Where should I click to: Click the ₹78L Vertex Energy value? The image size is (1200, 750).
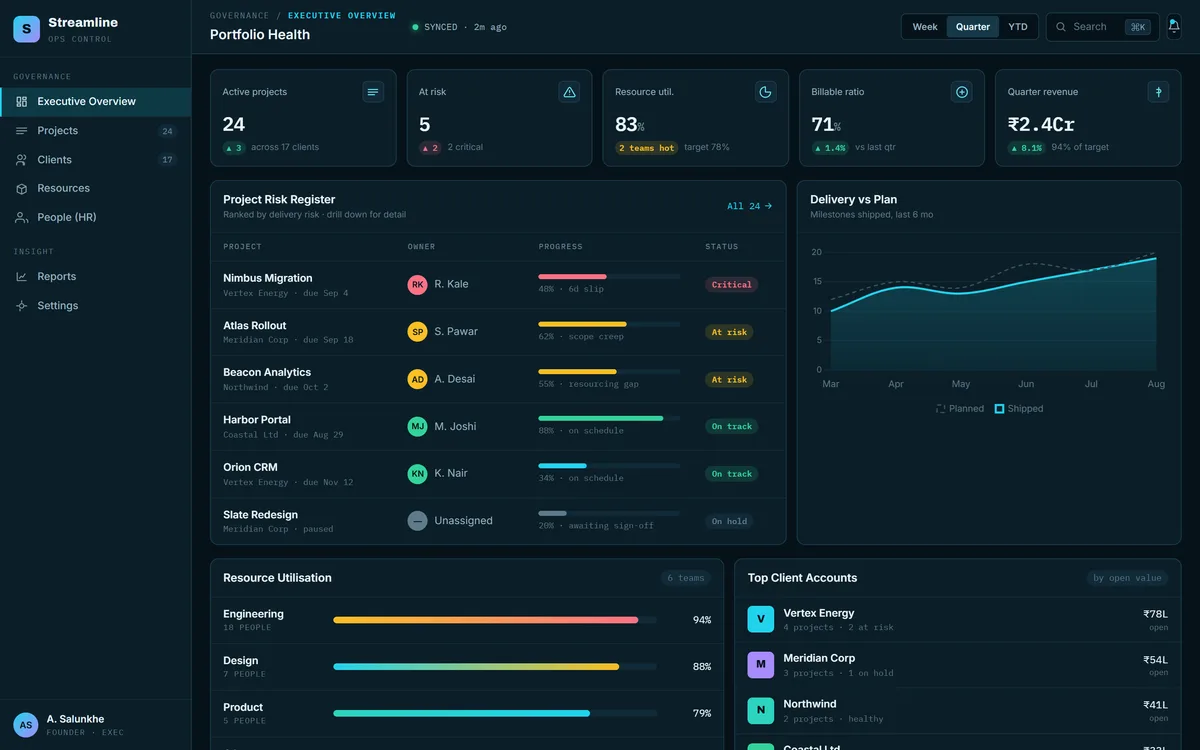tap(1155, 614)
